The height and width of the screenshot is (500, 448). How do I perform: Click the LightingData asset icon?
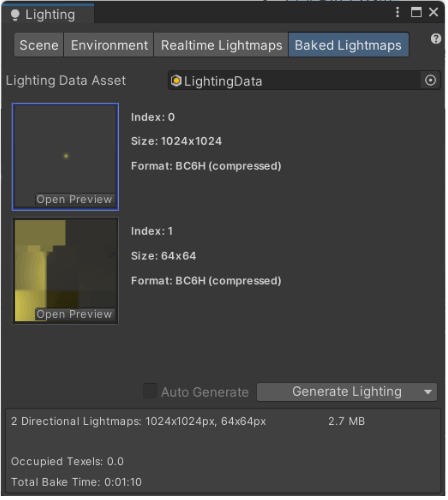(177, 81)
